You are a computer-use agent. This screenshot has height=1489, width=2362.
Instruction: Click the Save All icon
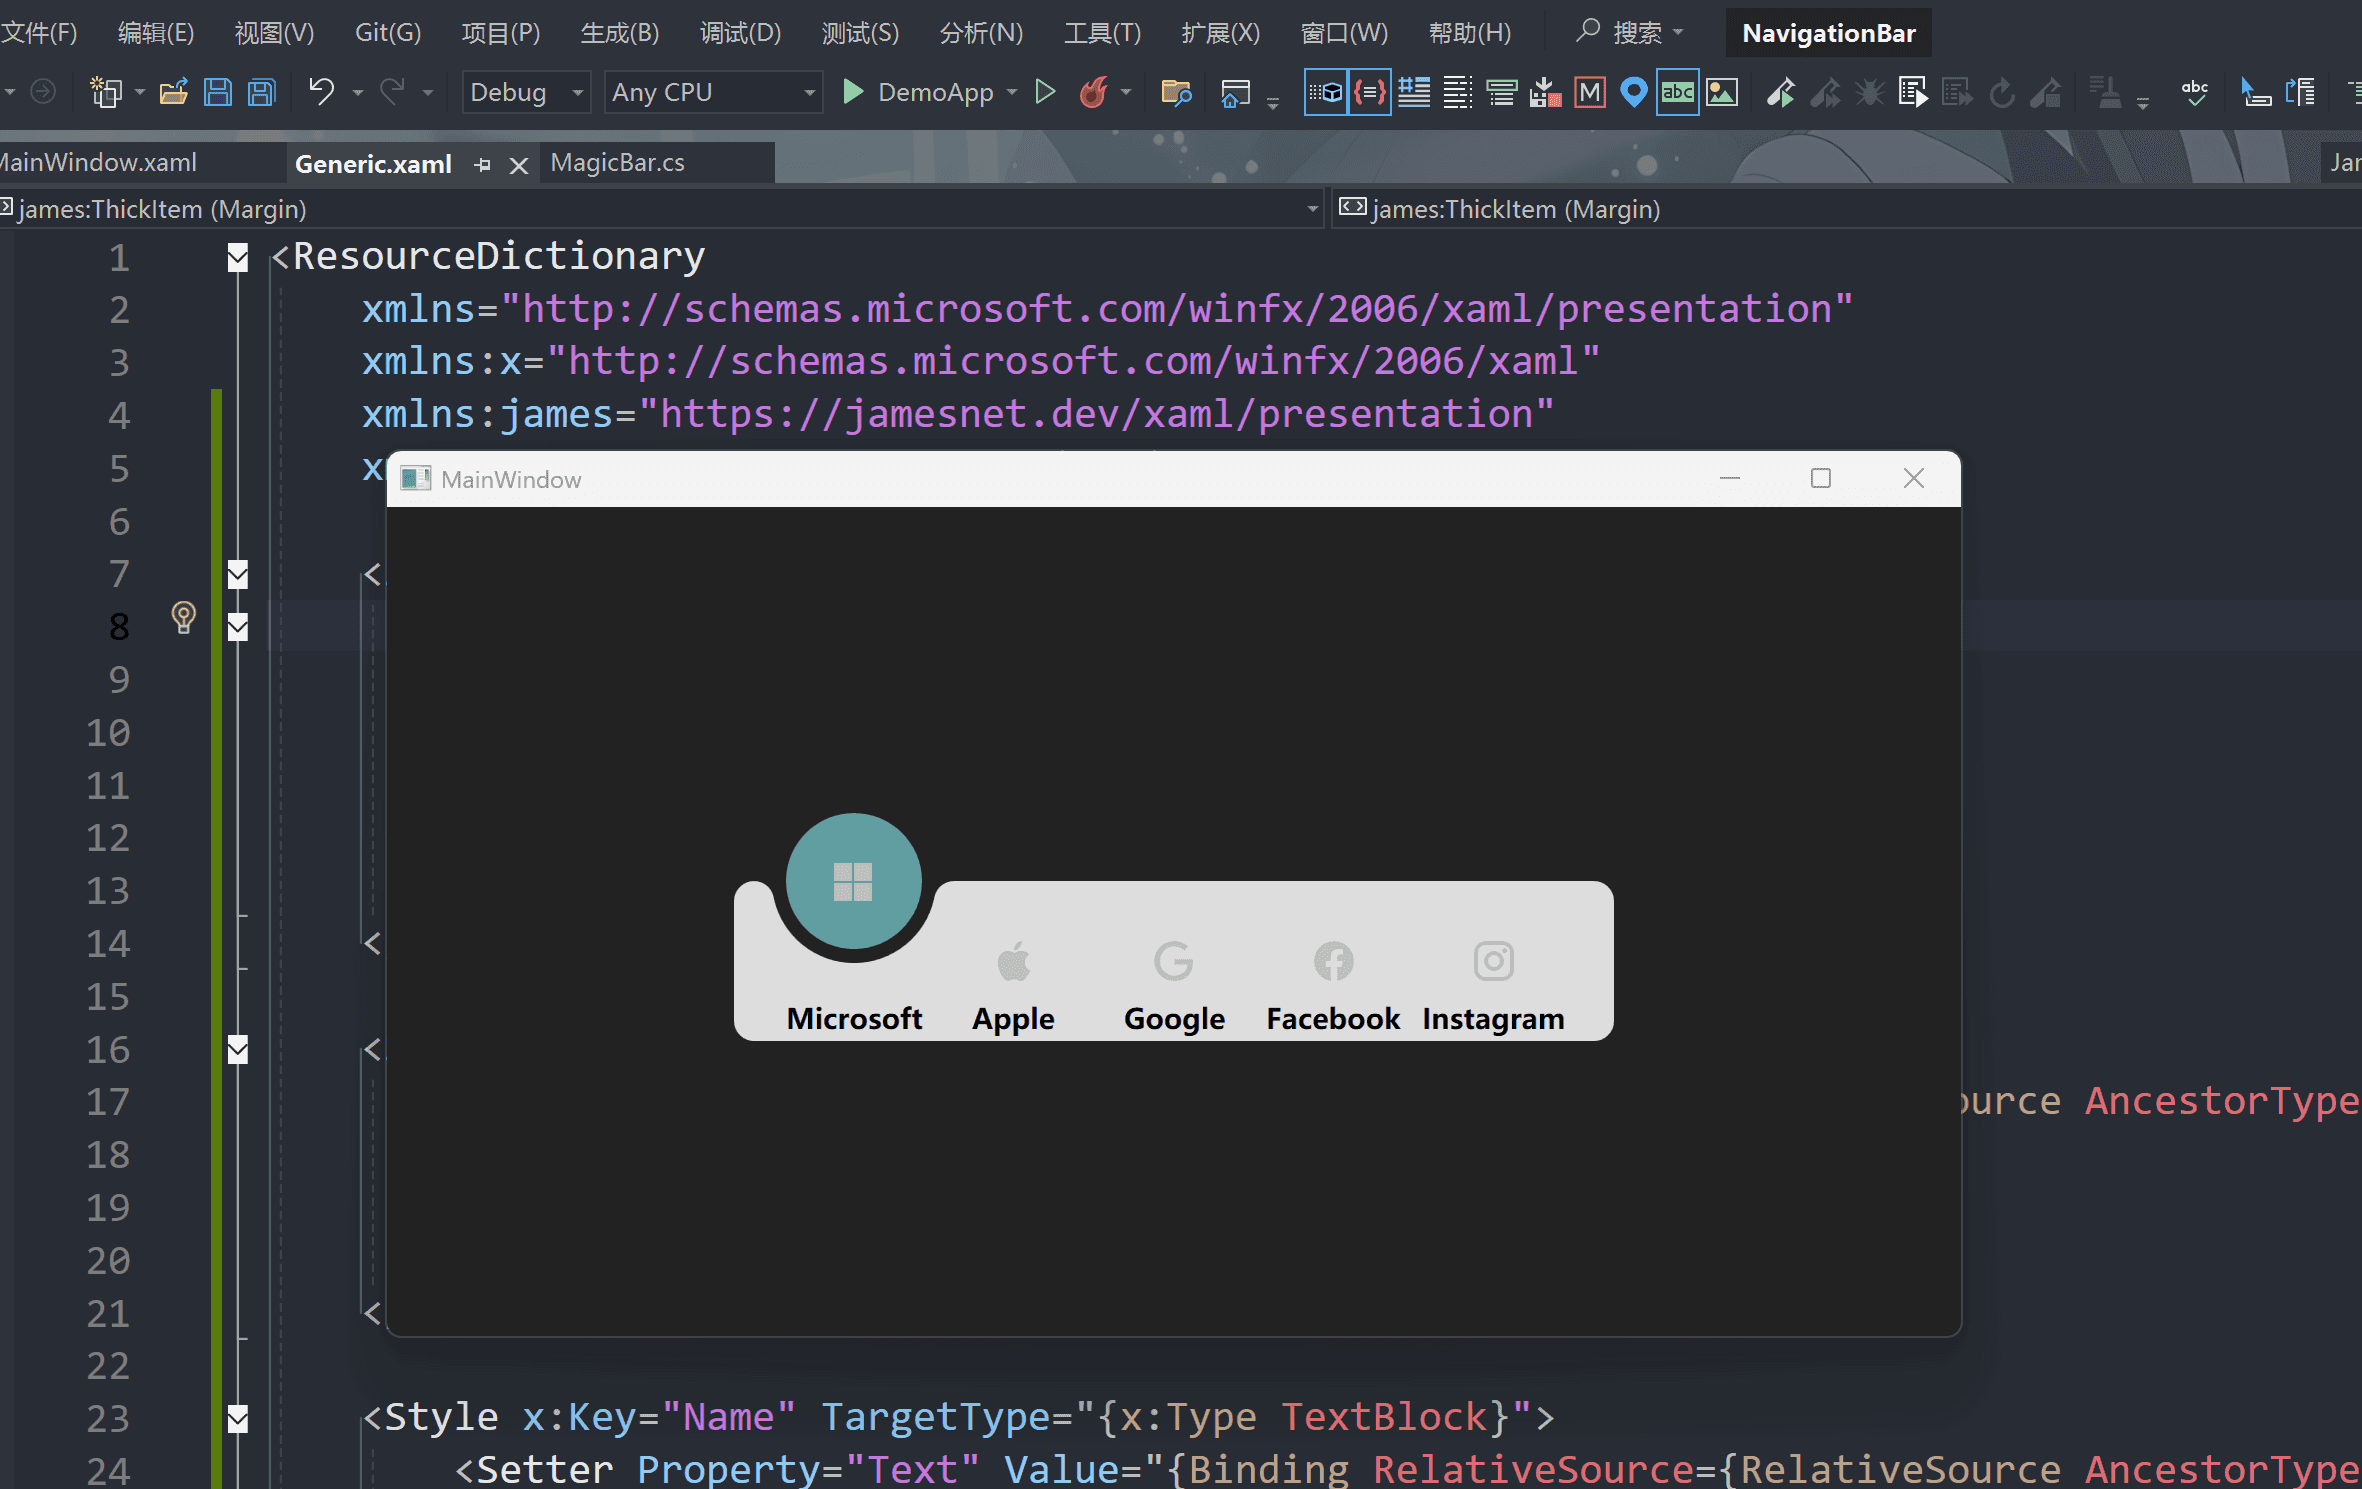pyautogui.click(x=261, y=92)
